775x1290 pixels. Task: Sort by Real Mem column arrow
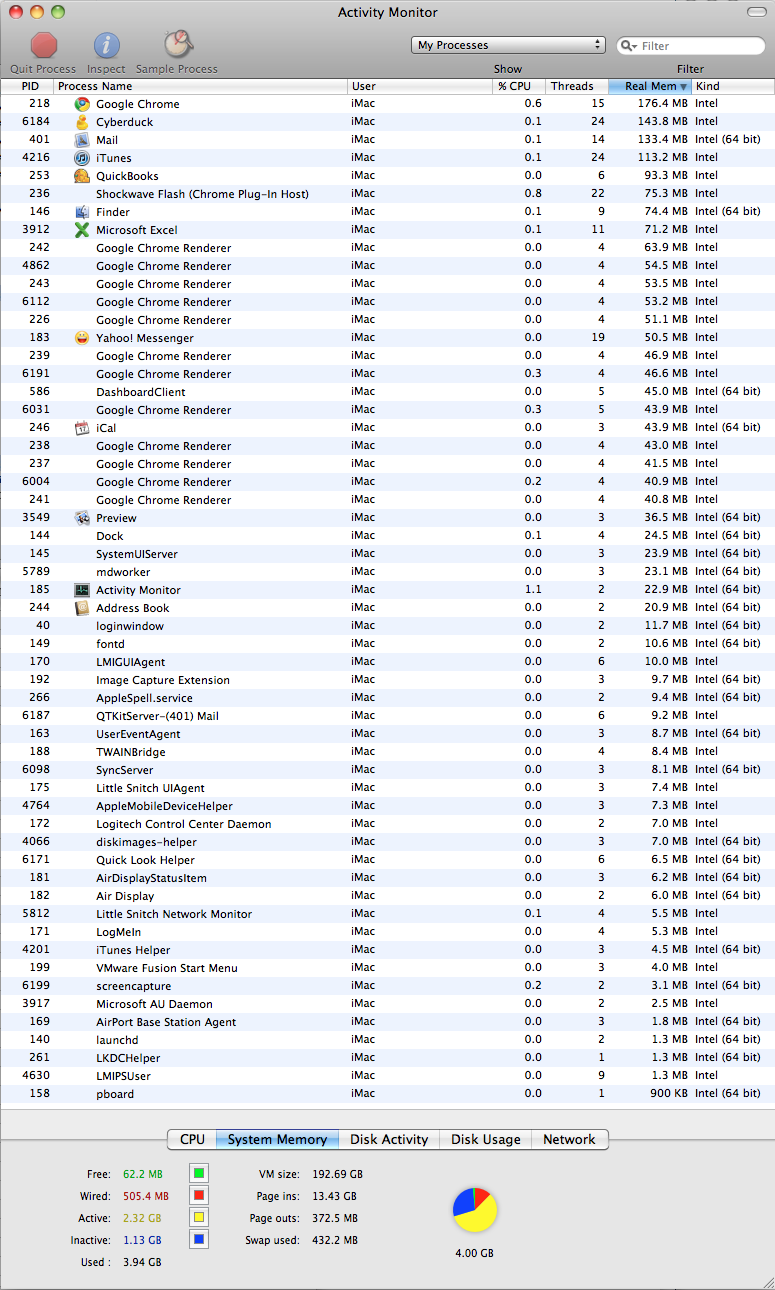(684, 87)
